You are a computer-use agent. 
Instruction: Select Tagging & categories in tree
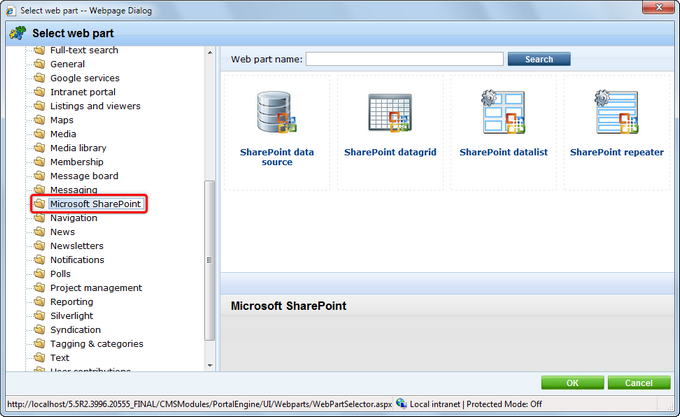click(96, 344)
